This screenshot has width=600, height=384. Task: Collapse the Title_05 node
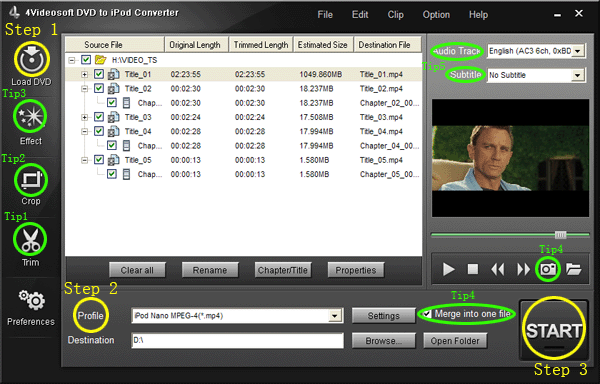click(85, 160)
